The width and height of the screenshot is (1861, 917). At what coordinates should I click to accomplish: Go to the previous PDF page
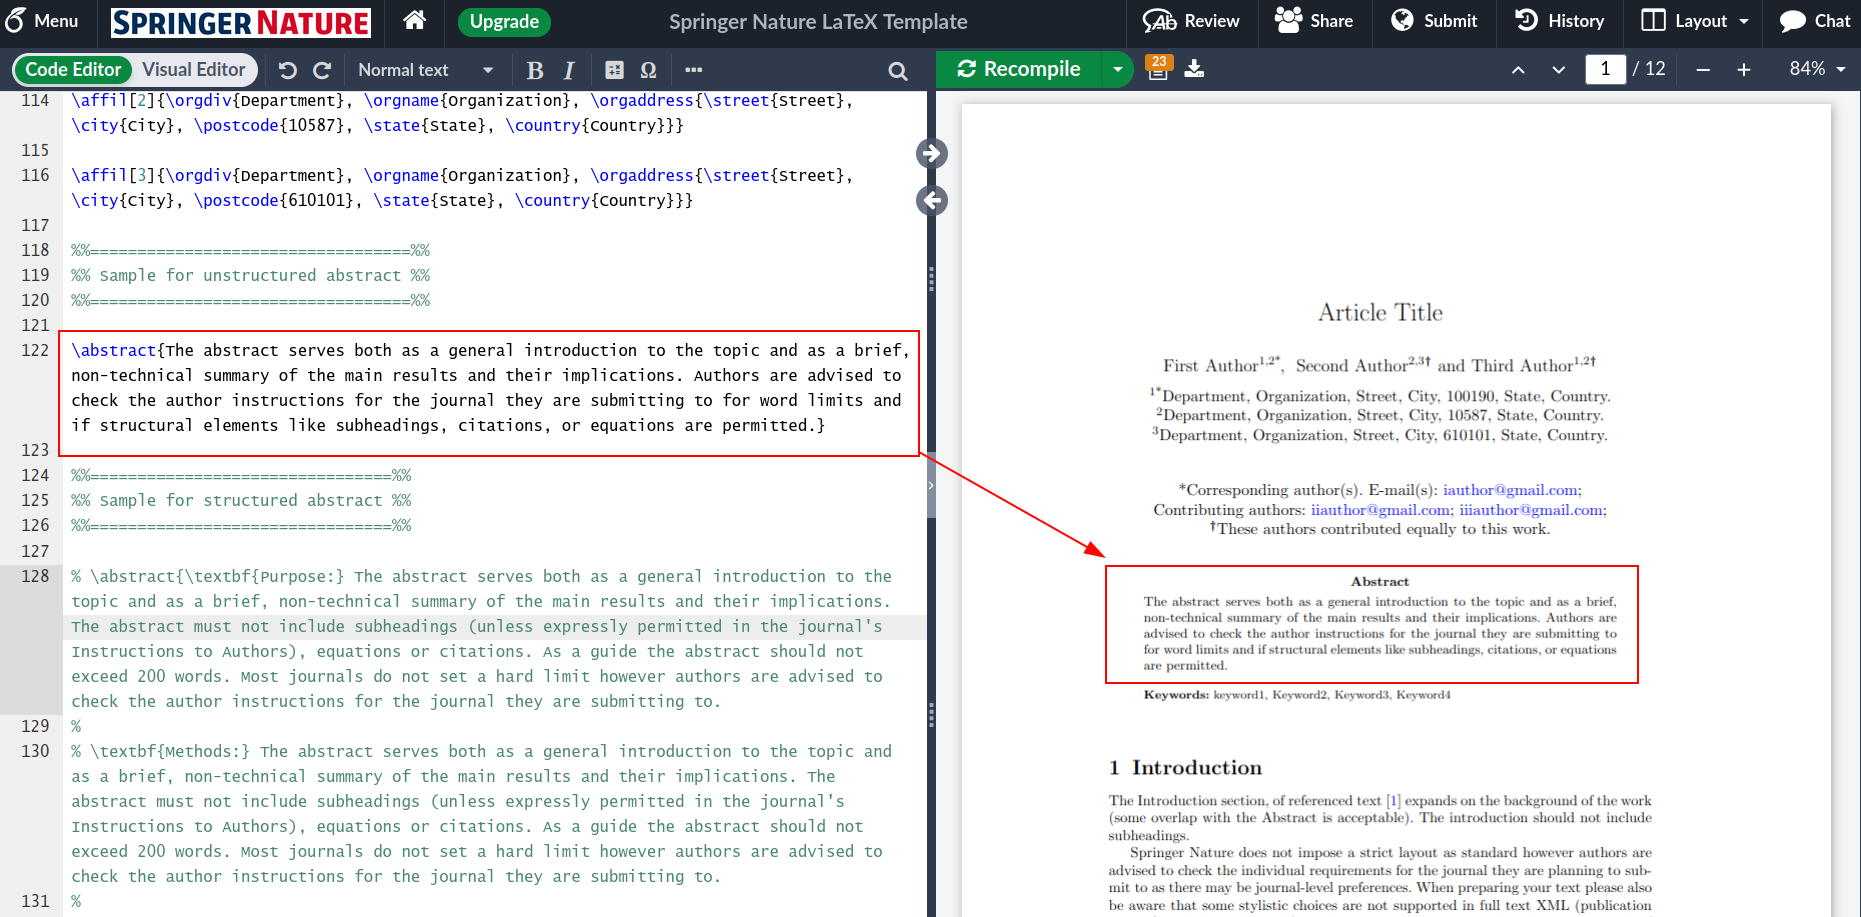[x=1518, y=70]
